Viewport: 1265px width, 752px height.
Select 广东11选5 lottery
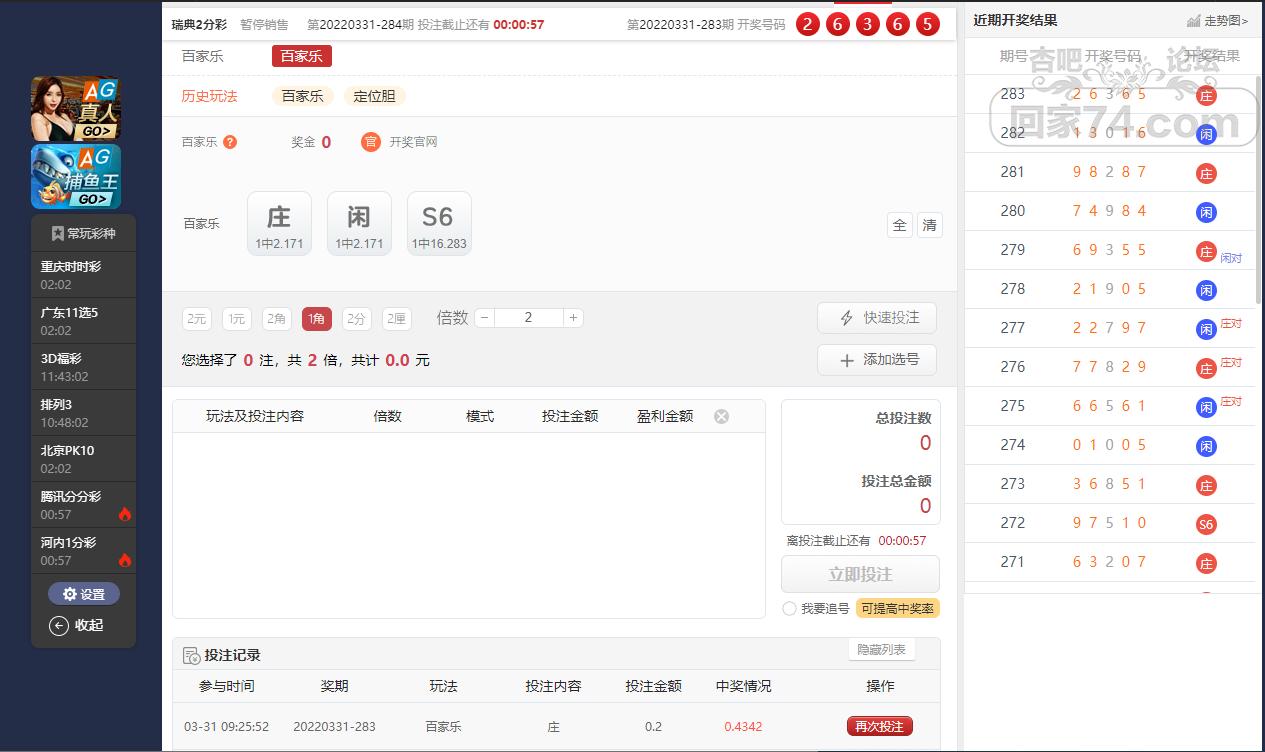83,321
